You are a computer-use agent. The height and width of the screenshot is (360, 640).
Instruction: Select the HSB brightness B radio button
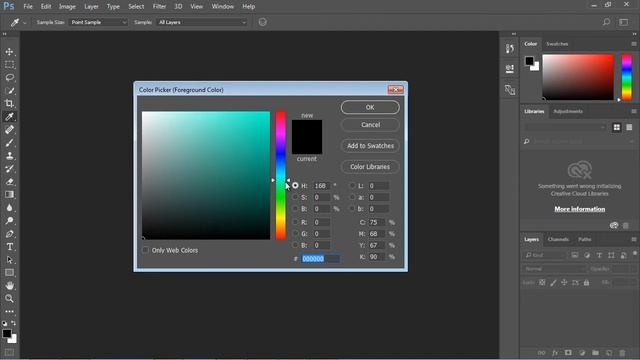point(295,209)
